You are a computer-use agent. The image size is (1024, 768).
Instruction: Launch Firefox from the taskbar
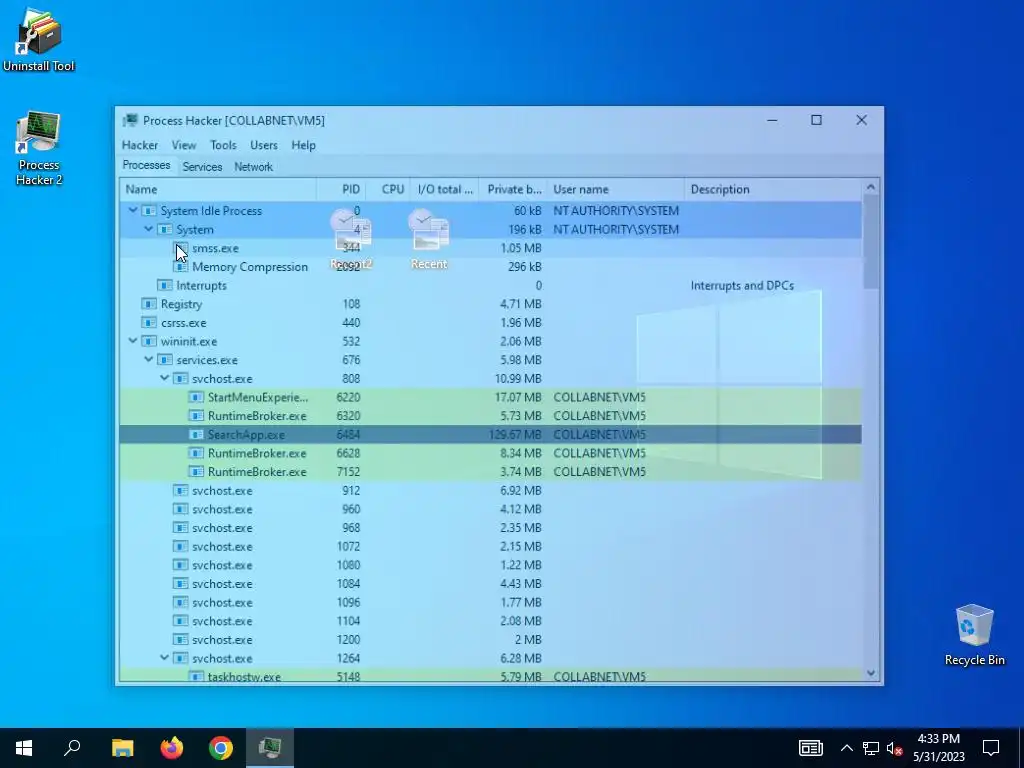(172, 748)
